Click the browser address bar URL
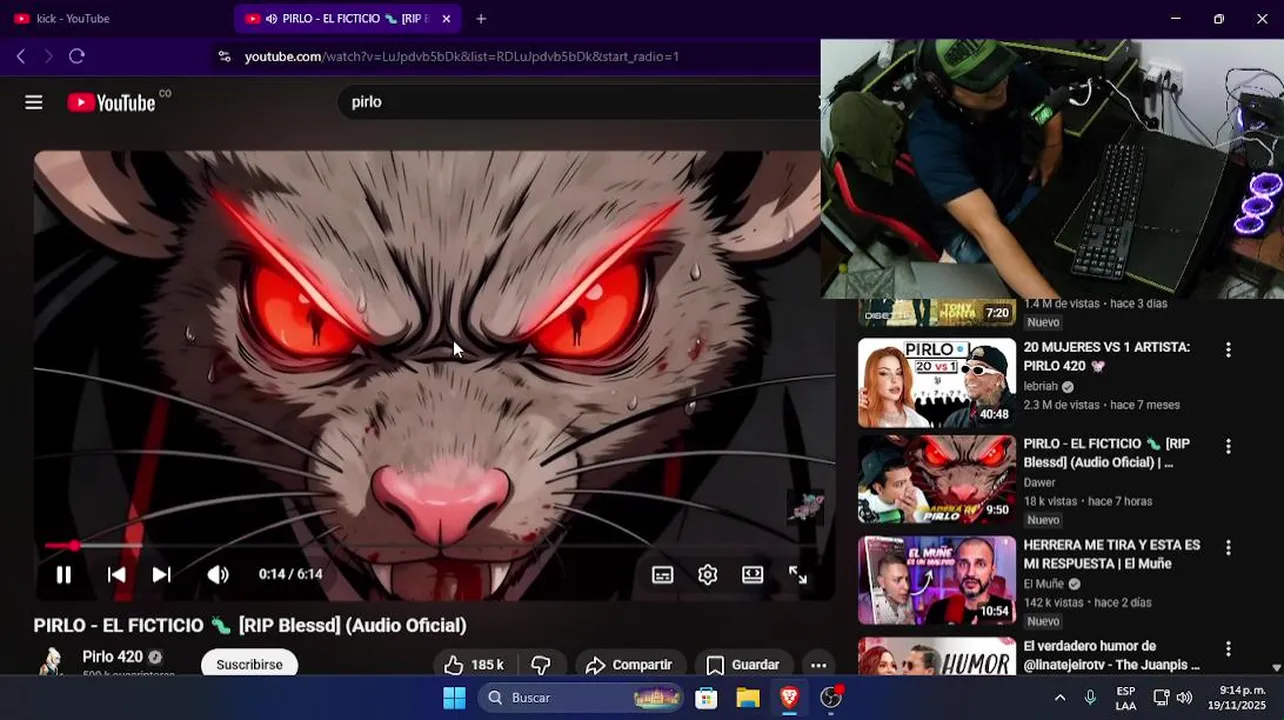Viewport: 1284px width, 720px height. tap(462, 57)
